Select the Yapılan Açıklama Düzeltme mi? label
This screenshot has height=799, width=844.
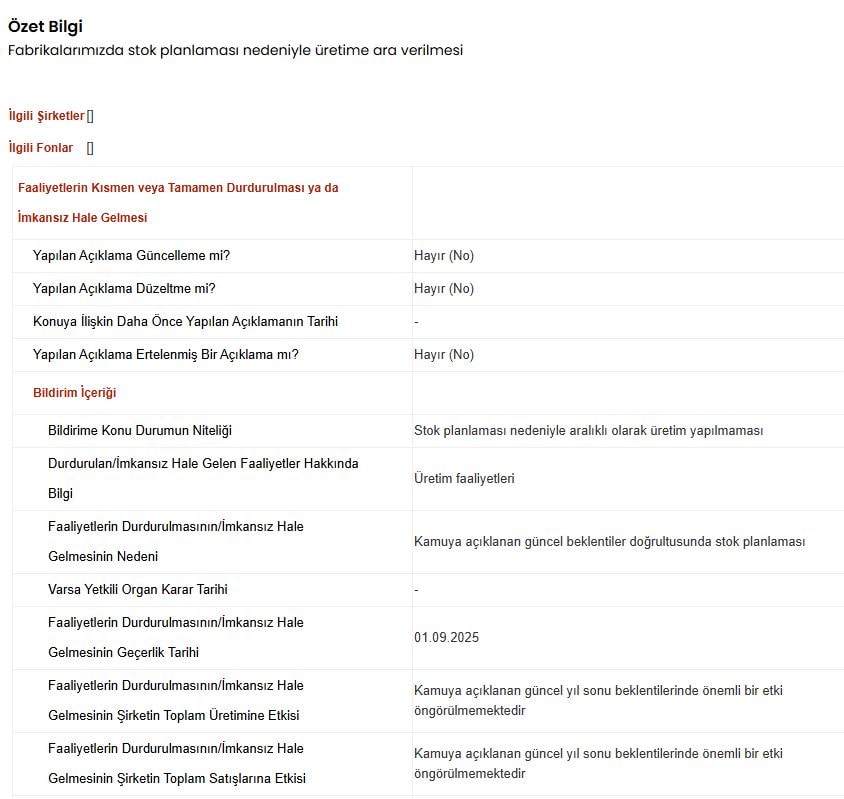(x=124, y=289)
